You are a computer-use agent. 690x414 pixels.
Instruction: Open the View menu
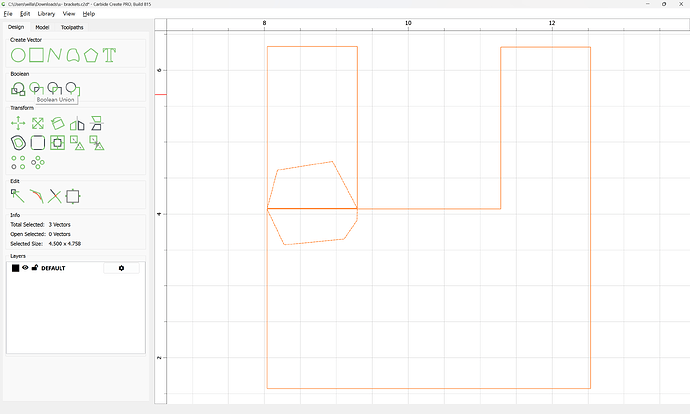click(69, 14)
